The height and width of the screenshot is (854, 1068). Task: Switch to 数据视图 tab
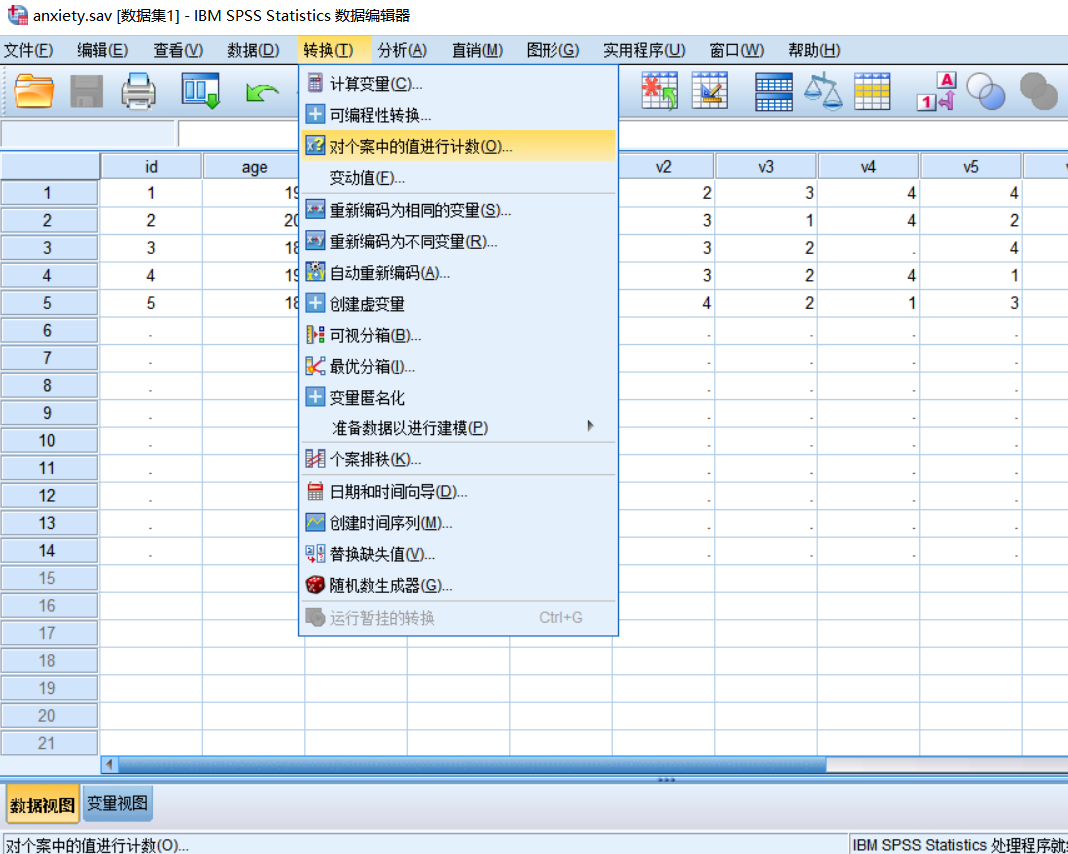point(42,804)
